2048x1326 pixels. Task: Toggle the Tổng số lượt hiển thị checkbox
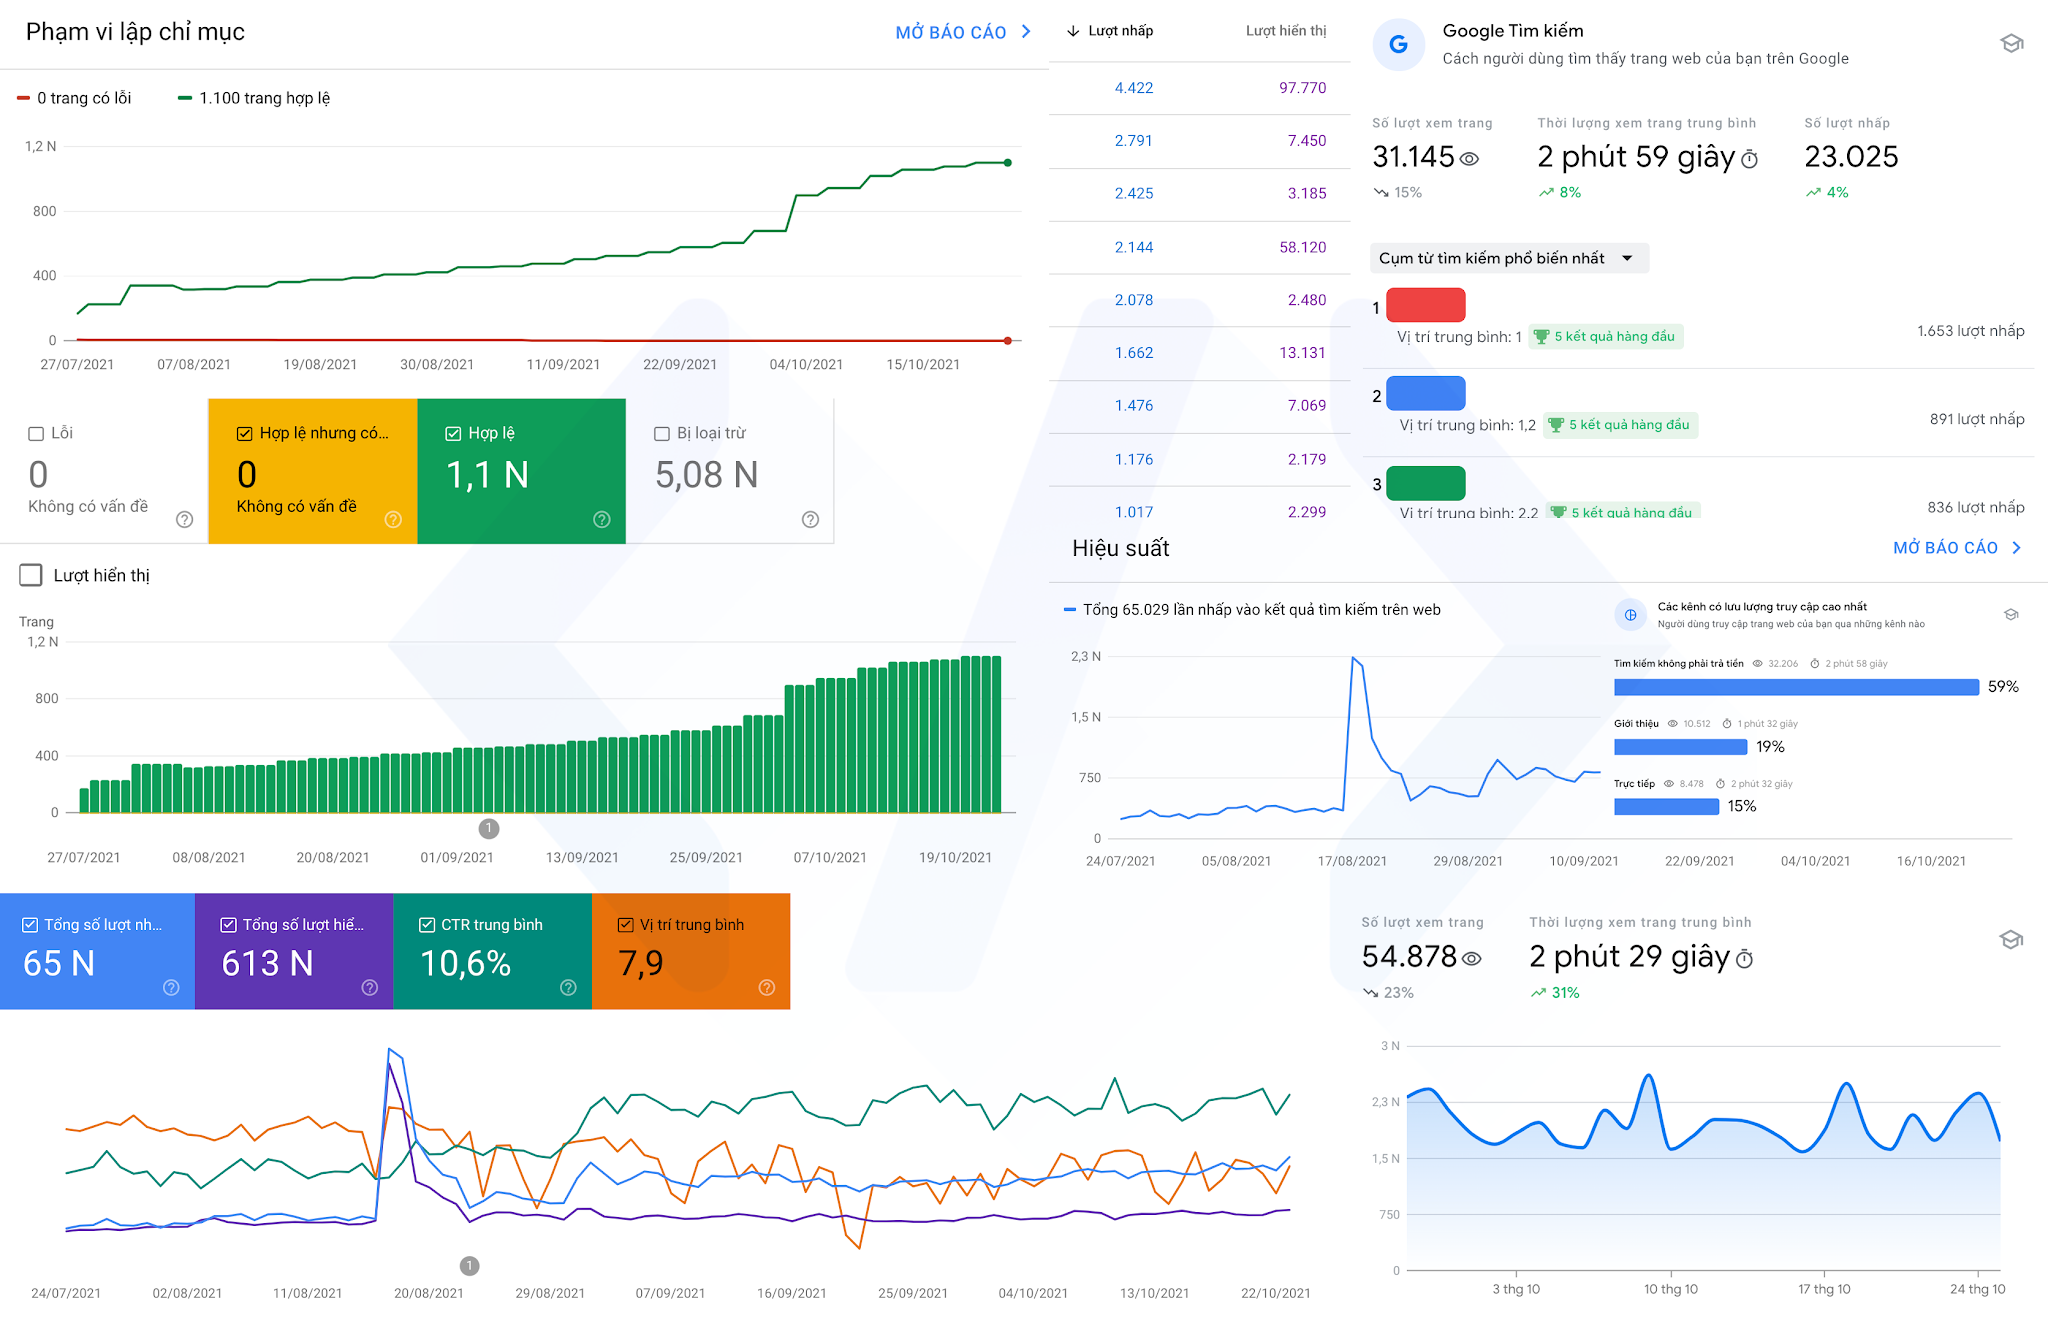pyautogui.click(x=228, y=925)
